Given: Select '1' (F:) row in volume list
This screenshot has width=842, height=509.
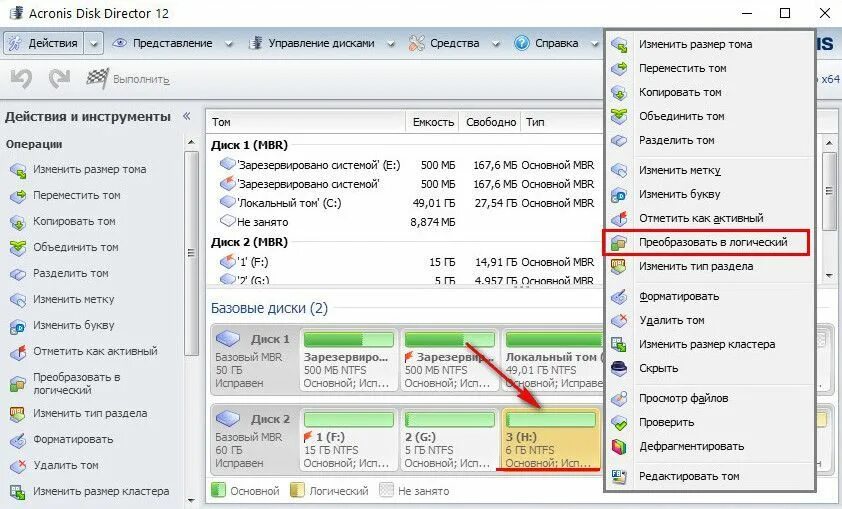Looking at the screenshot, I should point(406,263).
